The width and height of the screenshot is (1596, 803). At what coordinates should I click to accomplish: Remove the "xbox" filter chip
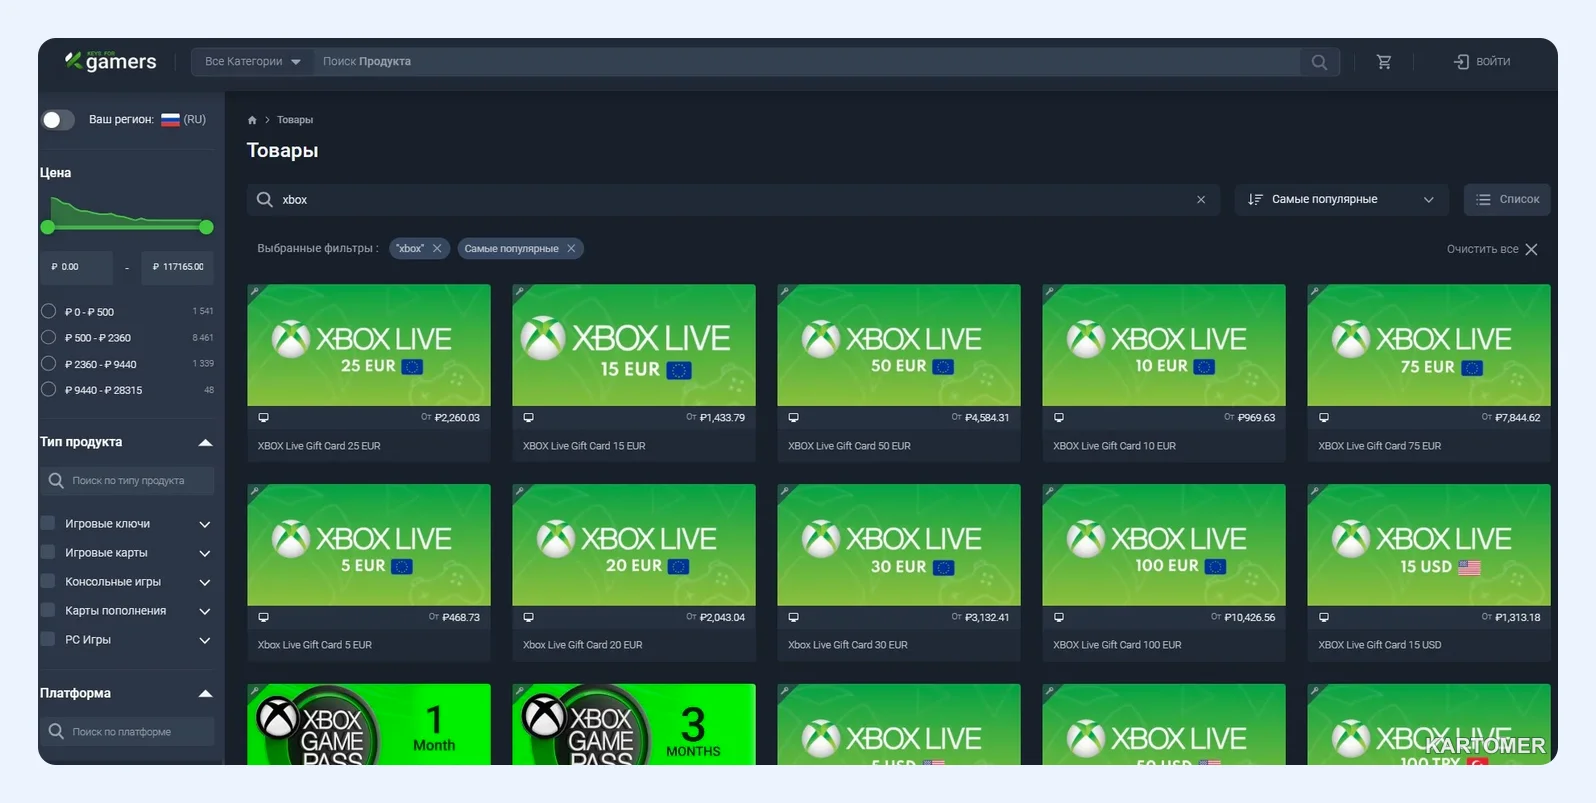click(x=437, y=249)
